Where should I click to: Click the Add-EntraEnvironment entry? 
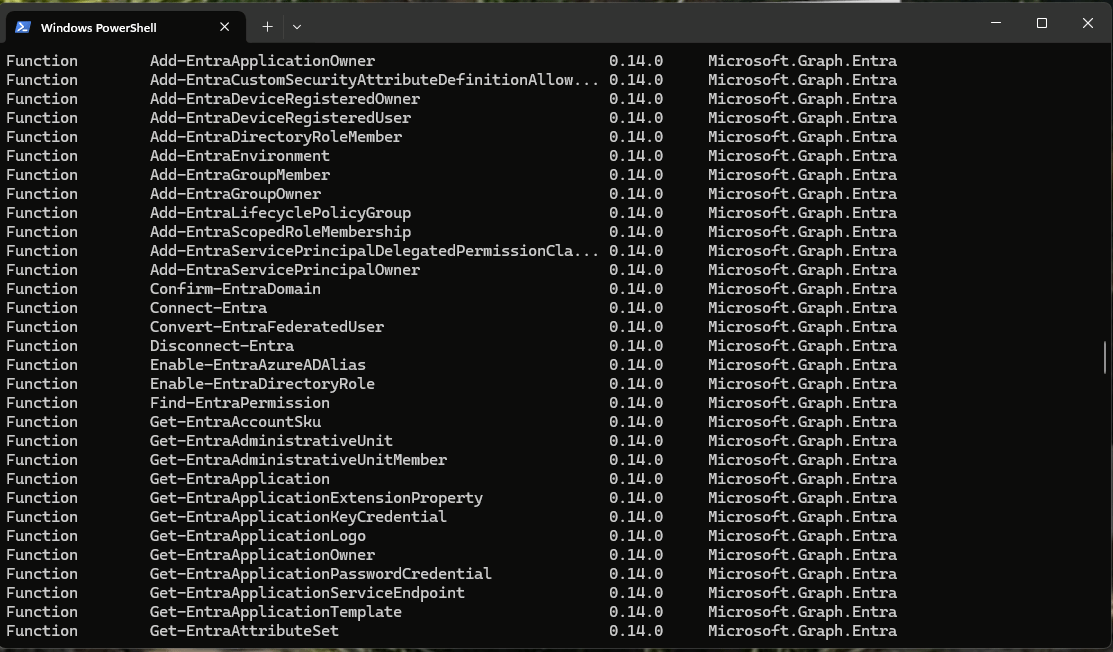tap(239, 156)
